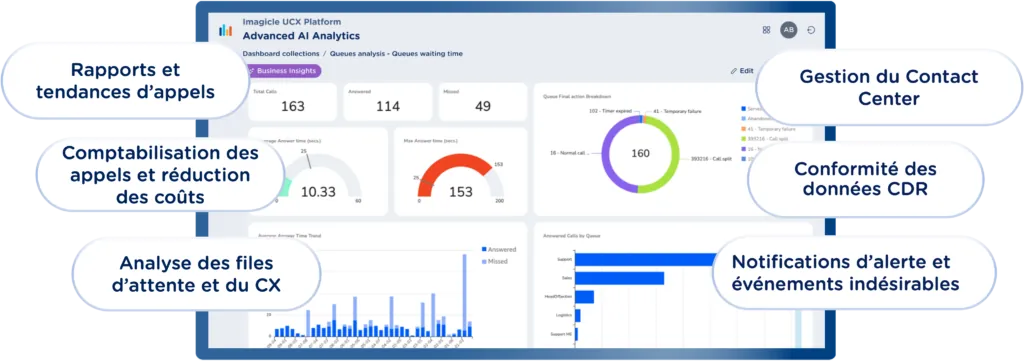Select the Sales queue bar

[x=620, y=278]
